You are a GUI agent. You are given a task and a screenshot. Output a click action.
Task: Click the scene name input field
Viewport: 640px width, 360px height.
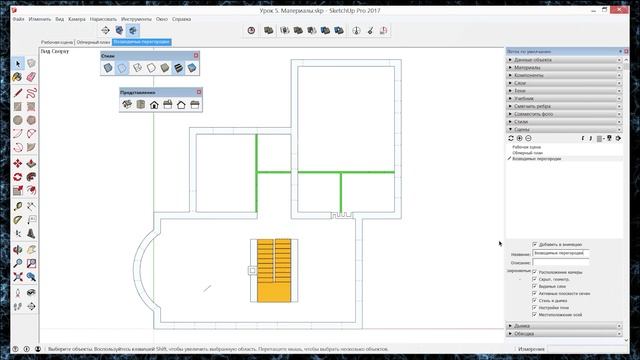click(x=560, y=253)
